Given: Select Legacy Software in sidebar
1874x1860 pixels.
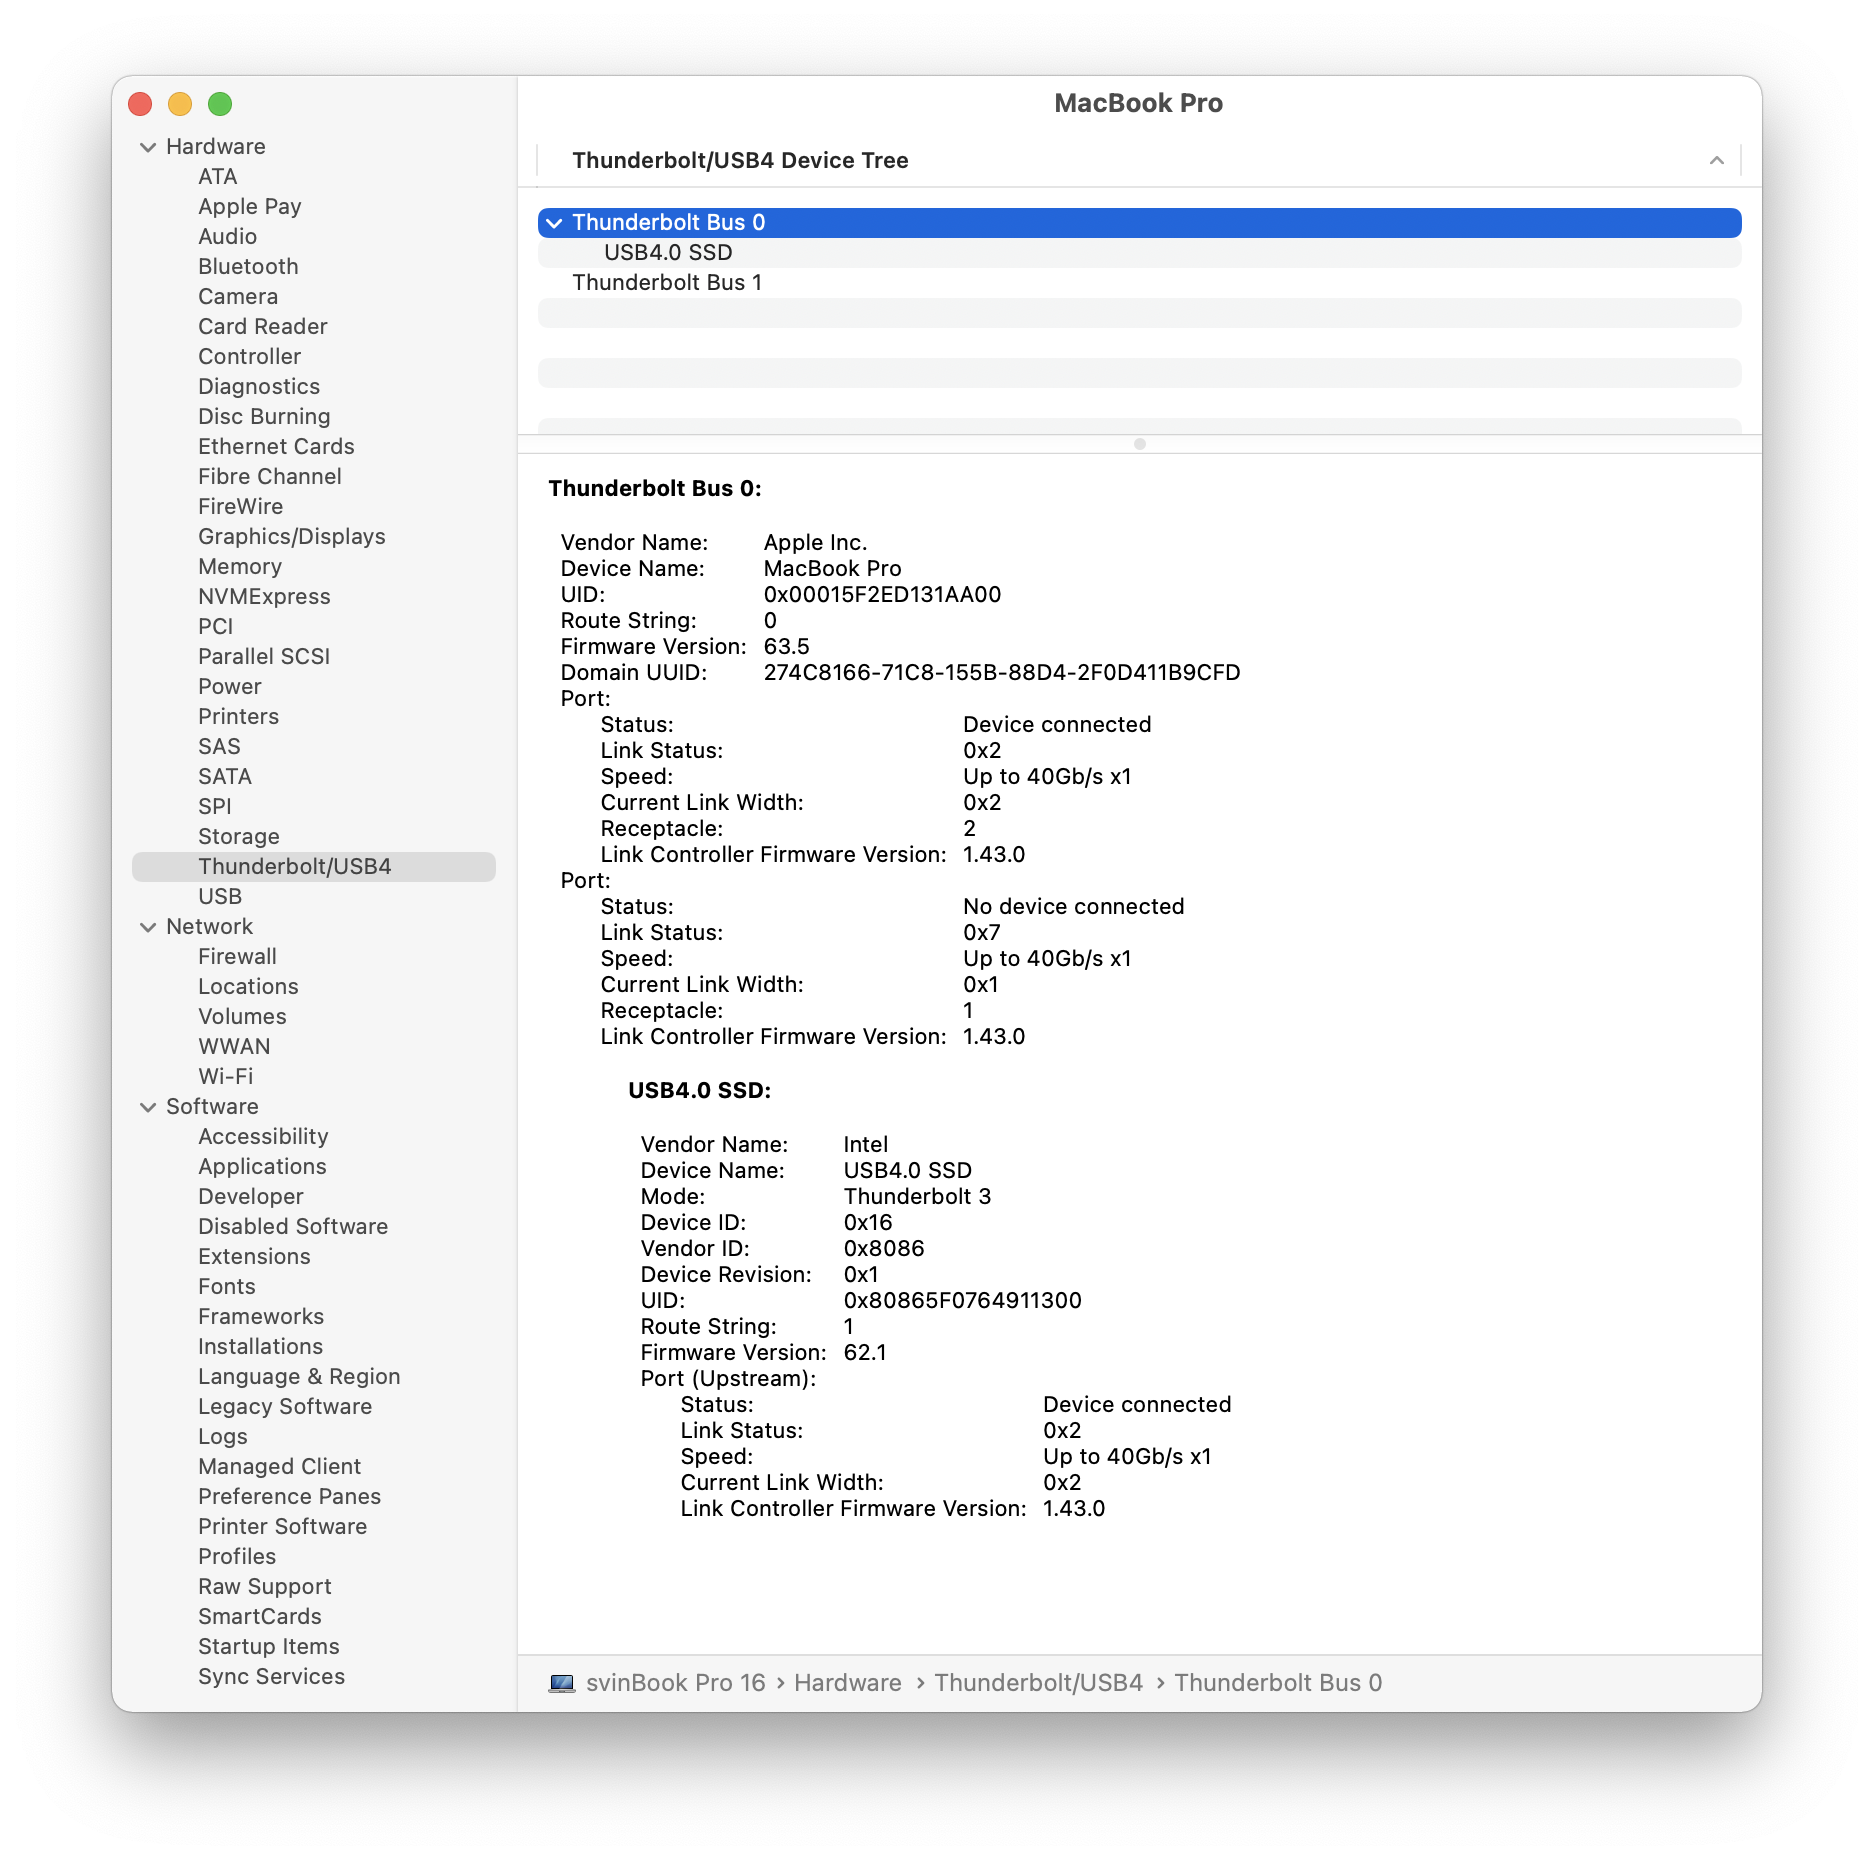Looking at the screenshot, I should 285,1407.
